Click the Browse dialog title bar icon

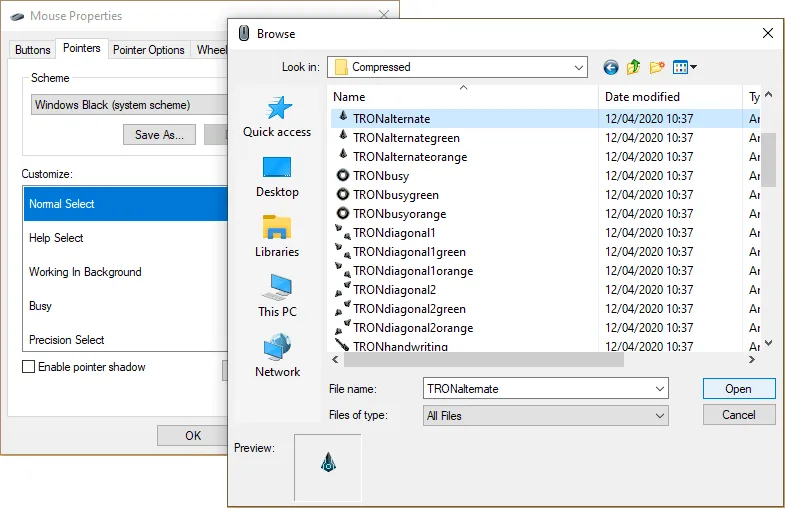[244, 34]
